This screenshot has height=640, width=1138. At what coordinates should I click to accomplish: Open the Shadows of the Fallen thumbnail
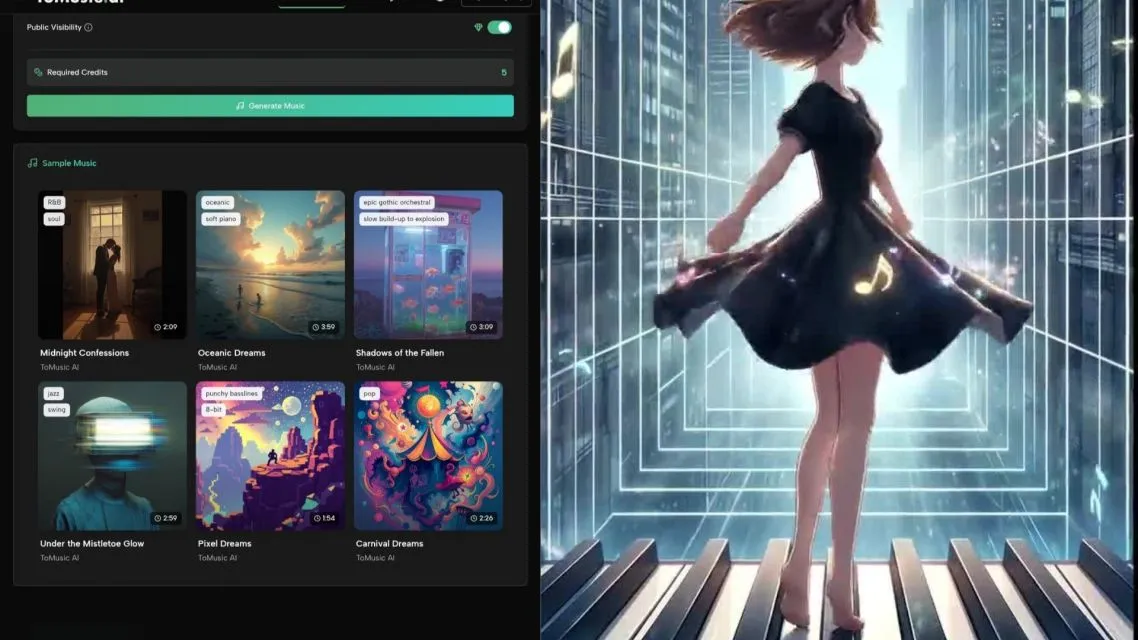click(428, 265)
